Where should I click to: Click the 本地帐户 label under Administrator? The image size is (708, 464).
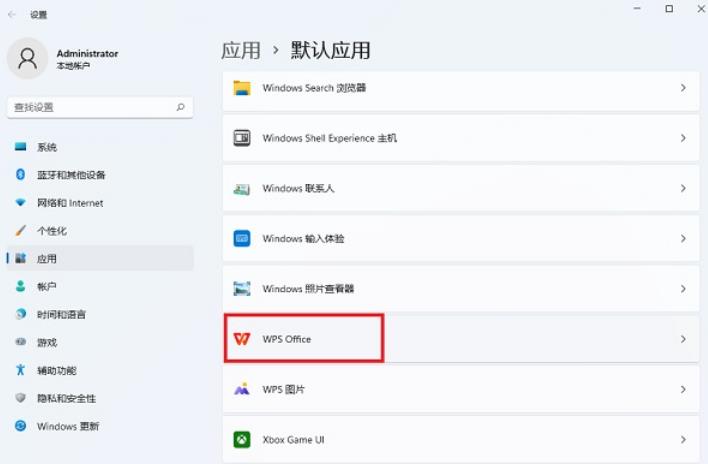pos(73,66)
